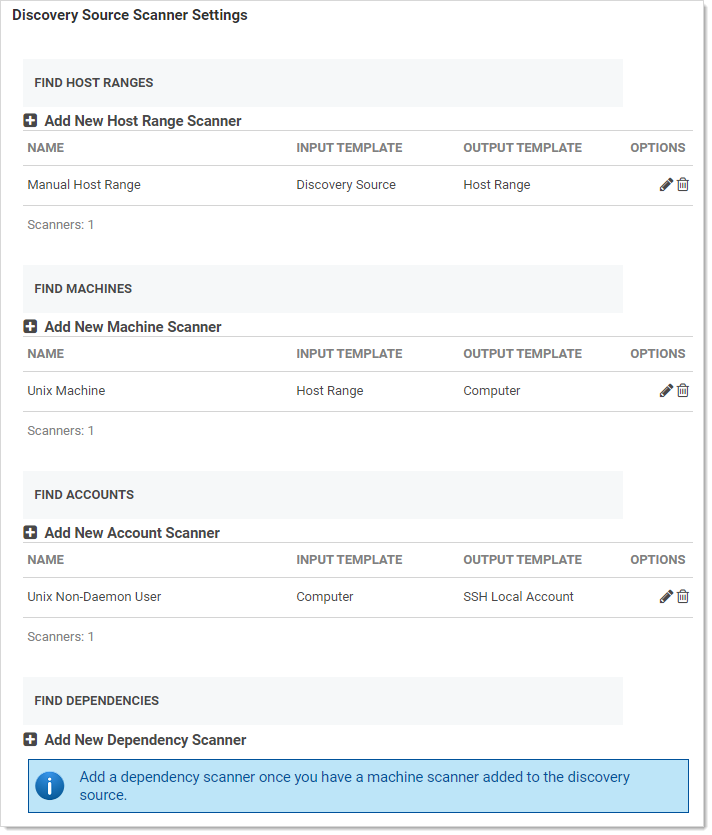Click the plus icon for Machine Scanner
This screenshot has height=835, width=712.
(30, 327)
